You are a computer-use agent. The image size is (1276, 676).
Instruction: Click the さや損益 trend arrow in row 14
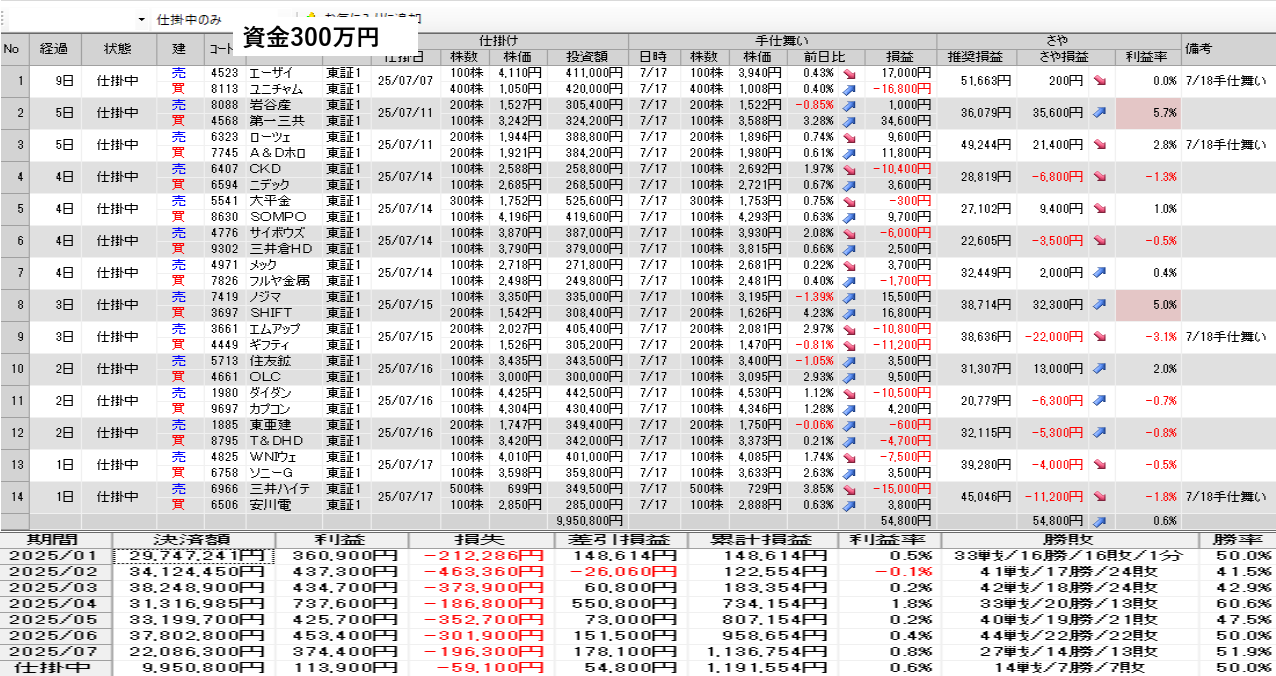[1099, 497]
